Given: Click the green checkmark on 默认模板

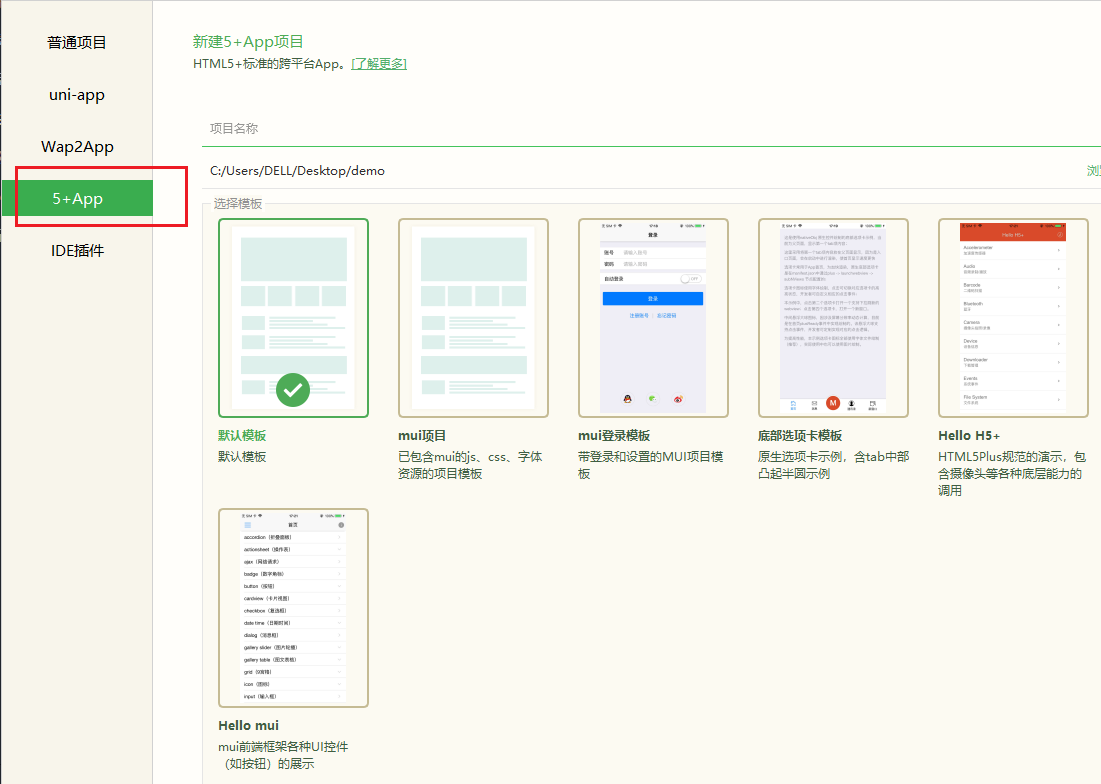Looking at the screenshot, I should pos(293,390).
